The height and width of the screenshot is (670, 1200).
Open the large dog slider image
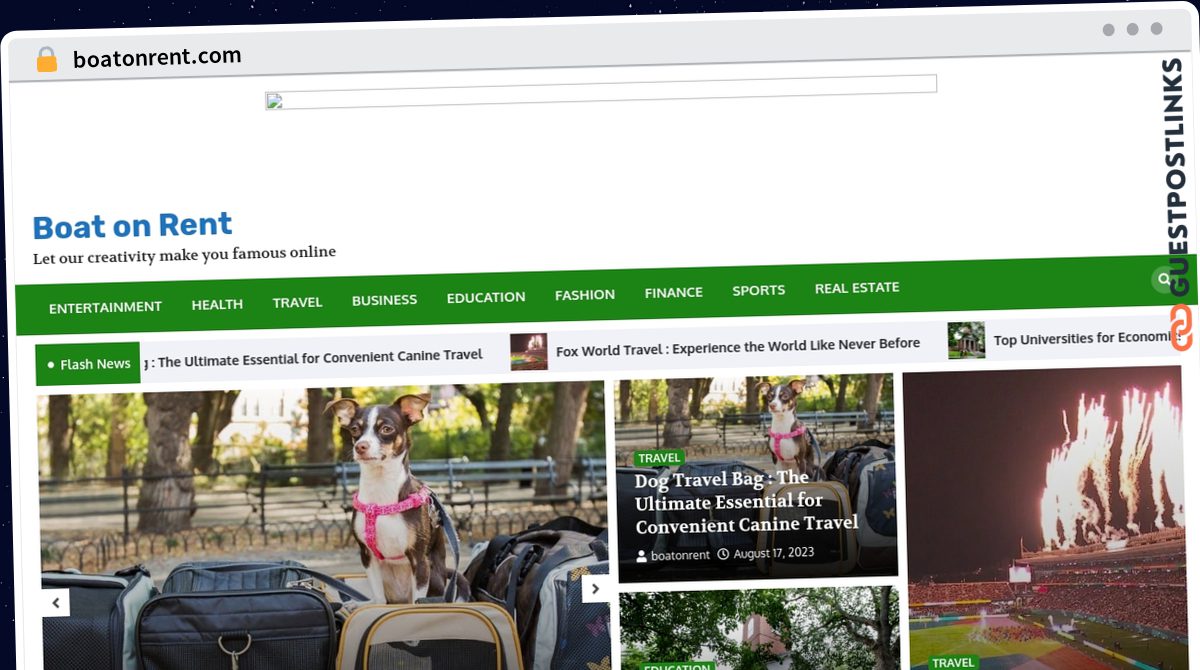point(324,525)
